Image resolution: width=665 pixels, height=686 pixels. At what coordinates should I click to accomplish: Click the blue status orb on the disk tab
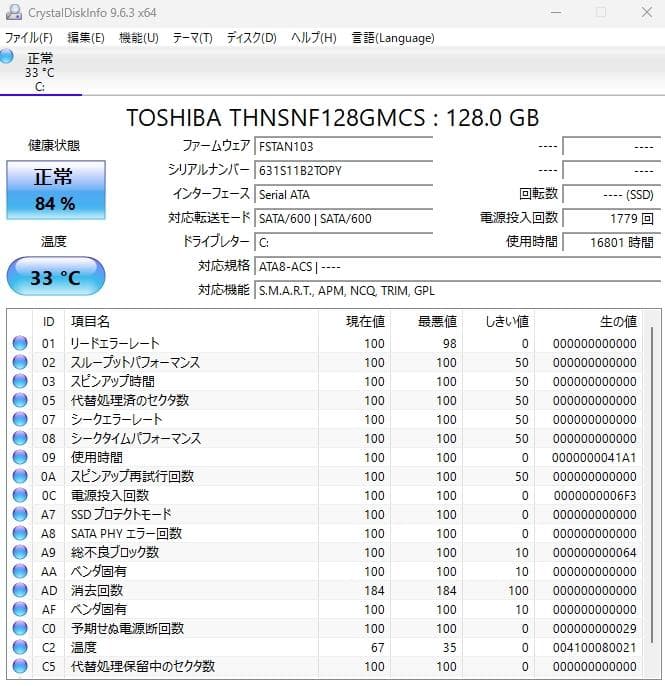tap(7, 56)
